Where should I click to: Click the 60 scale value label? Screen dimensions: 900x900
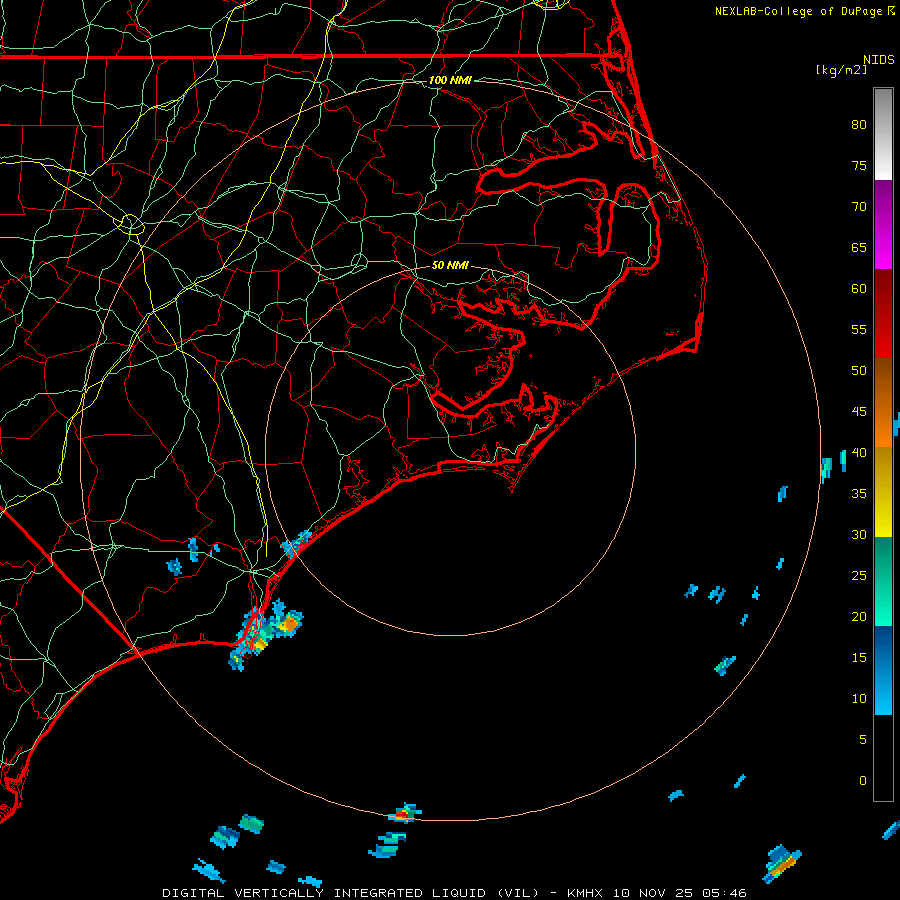tap(859, 289)
